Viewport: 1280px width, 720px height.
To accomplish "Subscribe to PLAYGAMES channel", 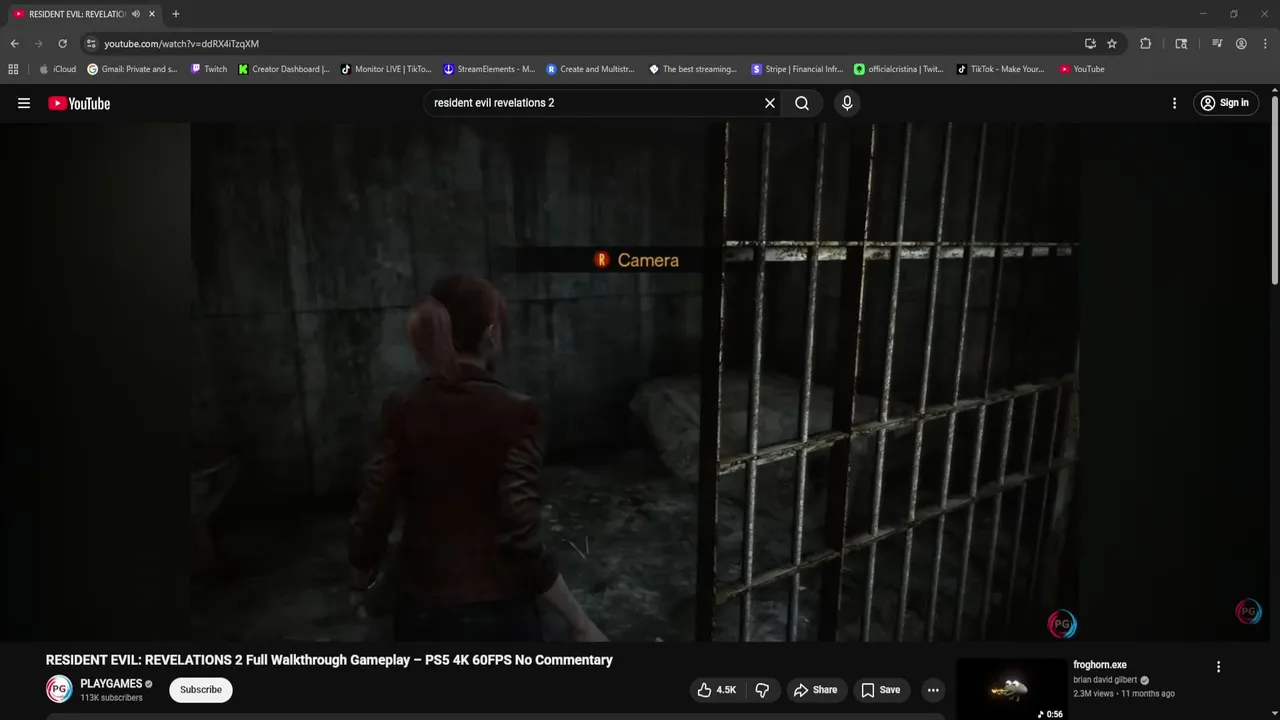I will tap(201, 690).
